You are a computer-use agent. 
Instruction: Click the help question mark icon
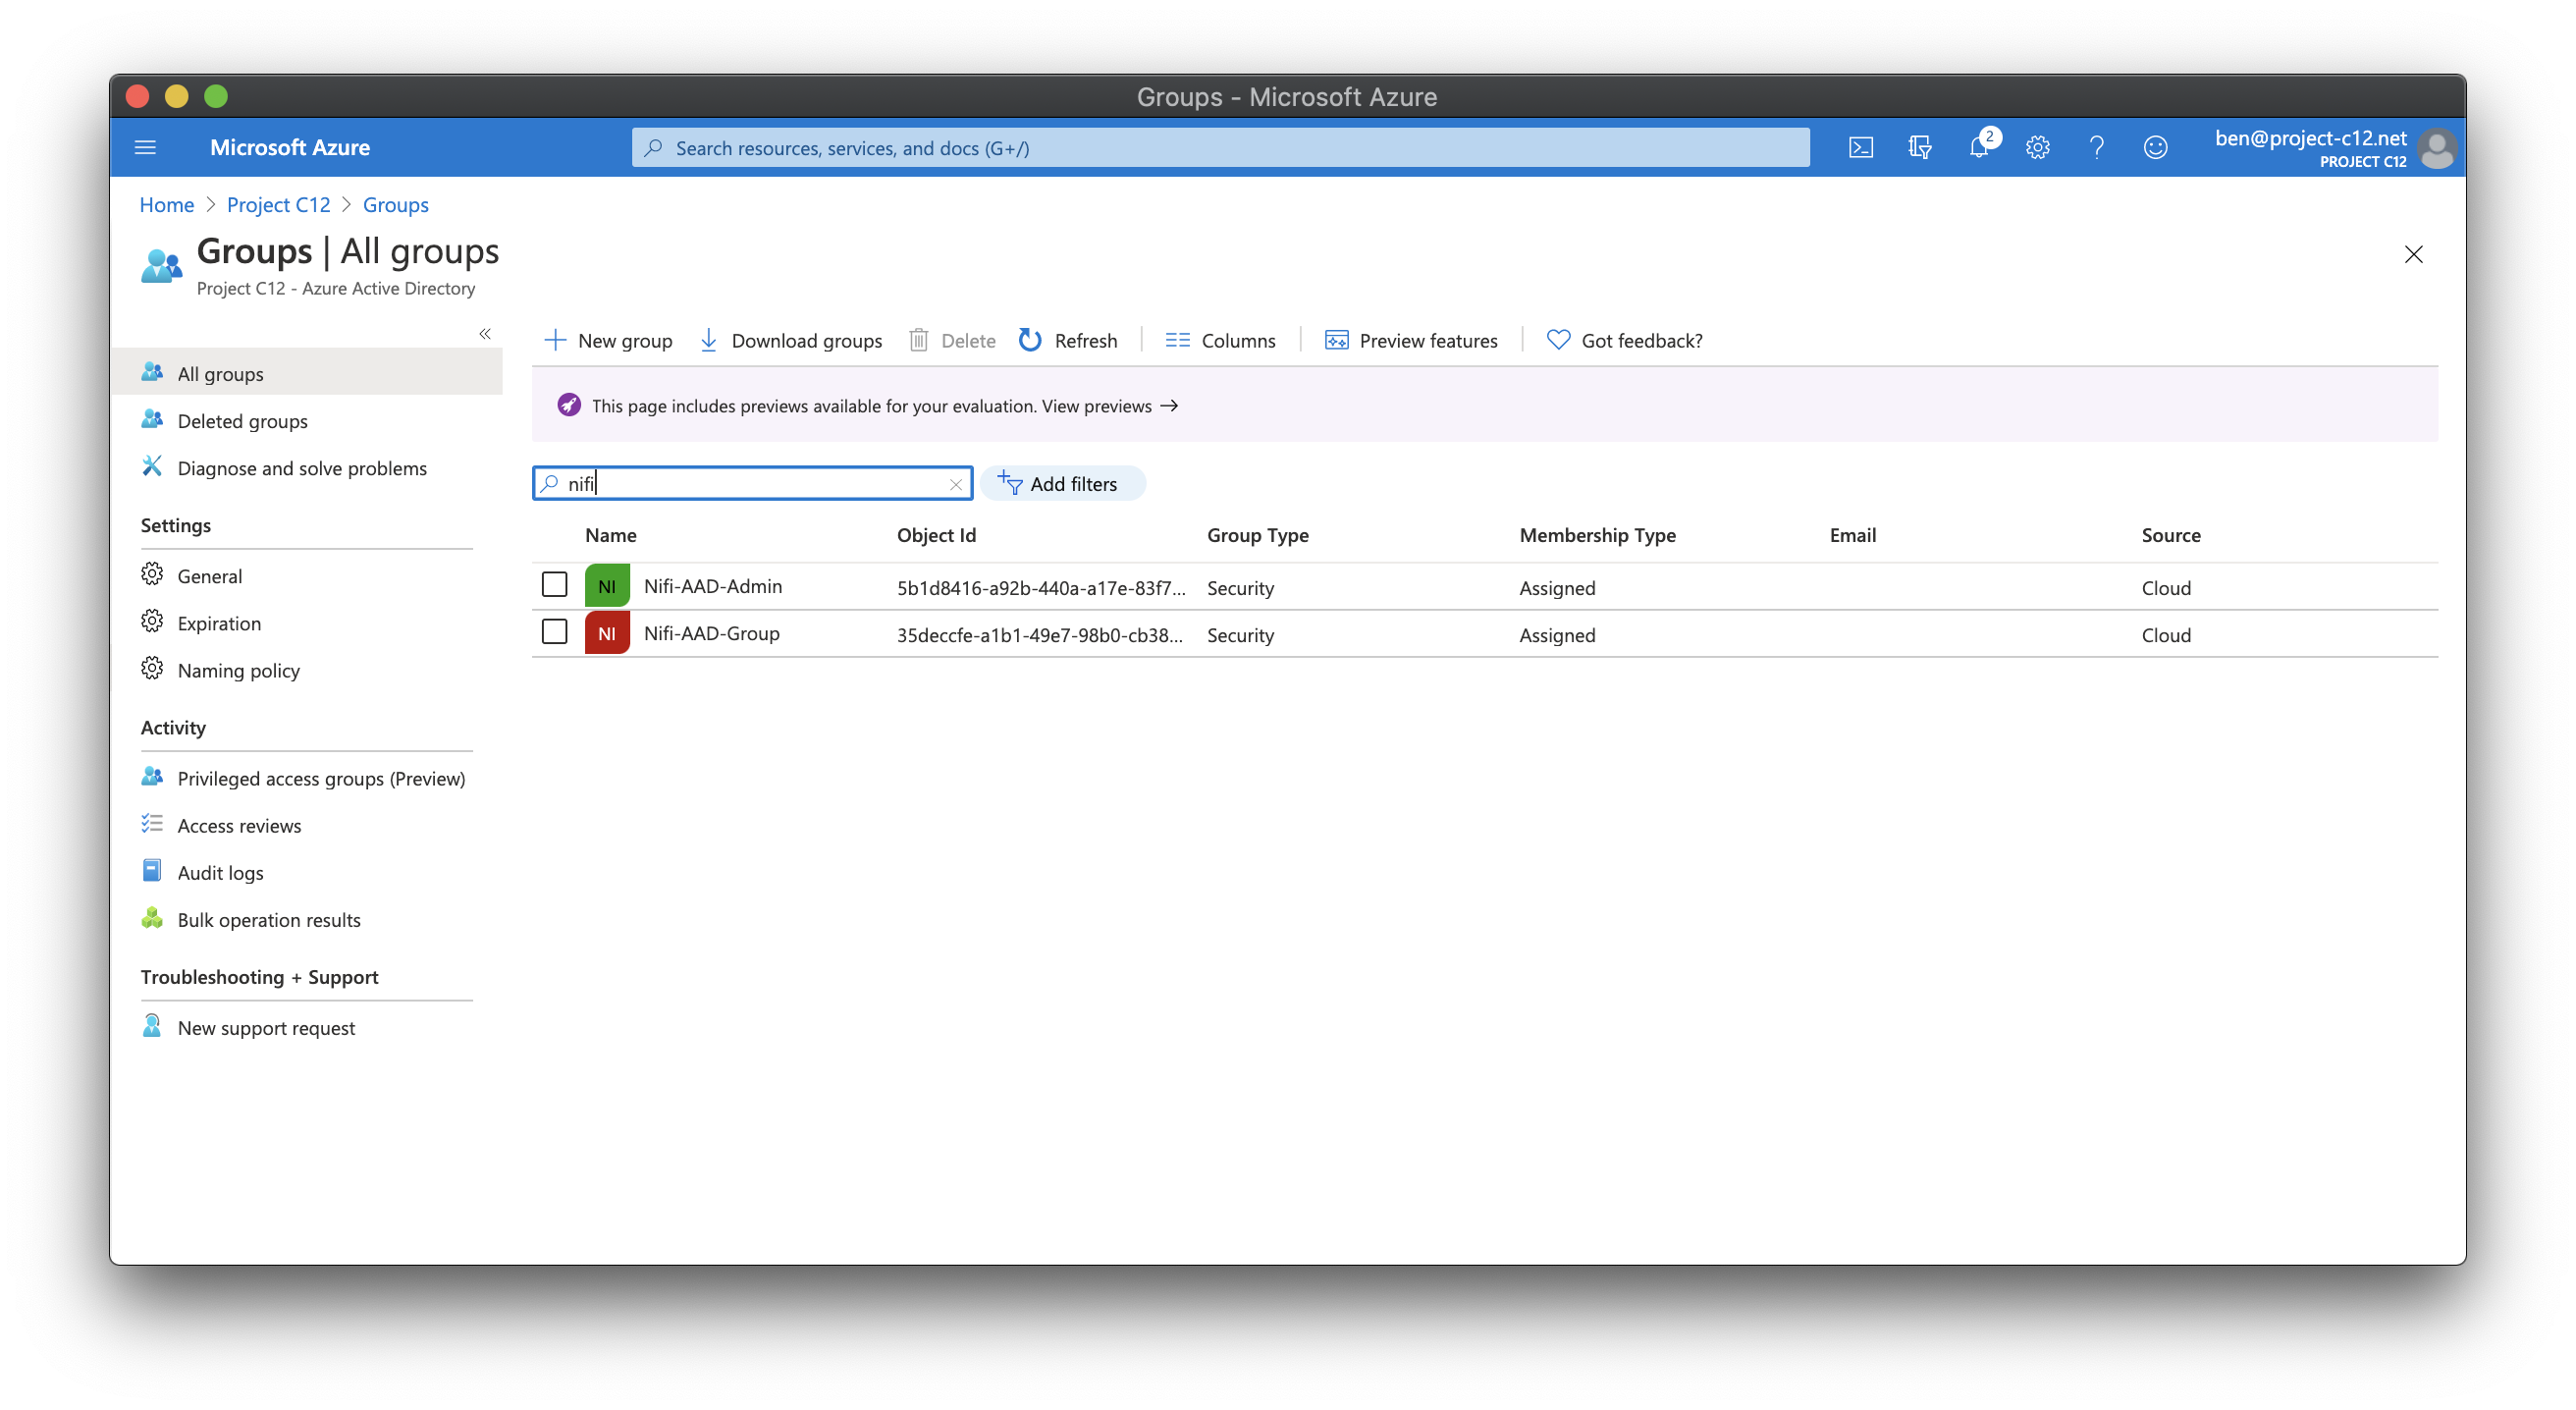pyautogui.click(x=2096, y=148)
